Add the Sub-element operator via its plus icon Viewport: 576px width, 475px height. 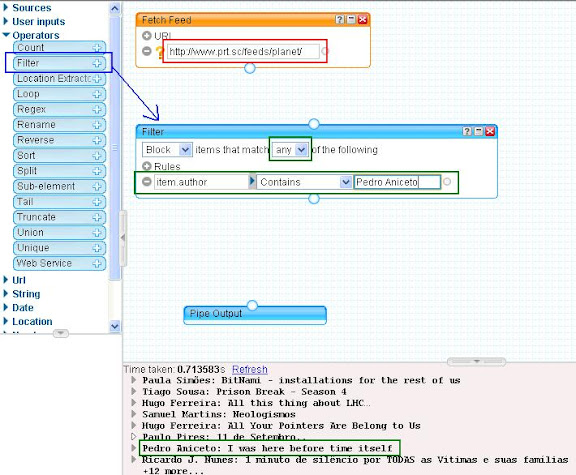coord(97,187)
